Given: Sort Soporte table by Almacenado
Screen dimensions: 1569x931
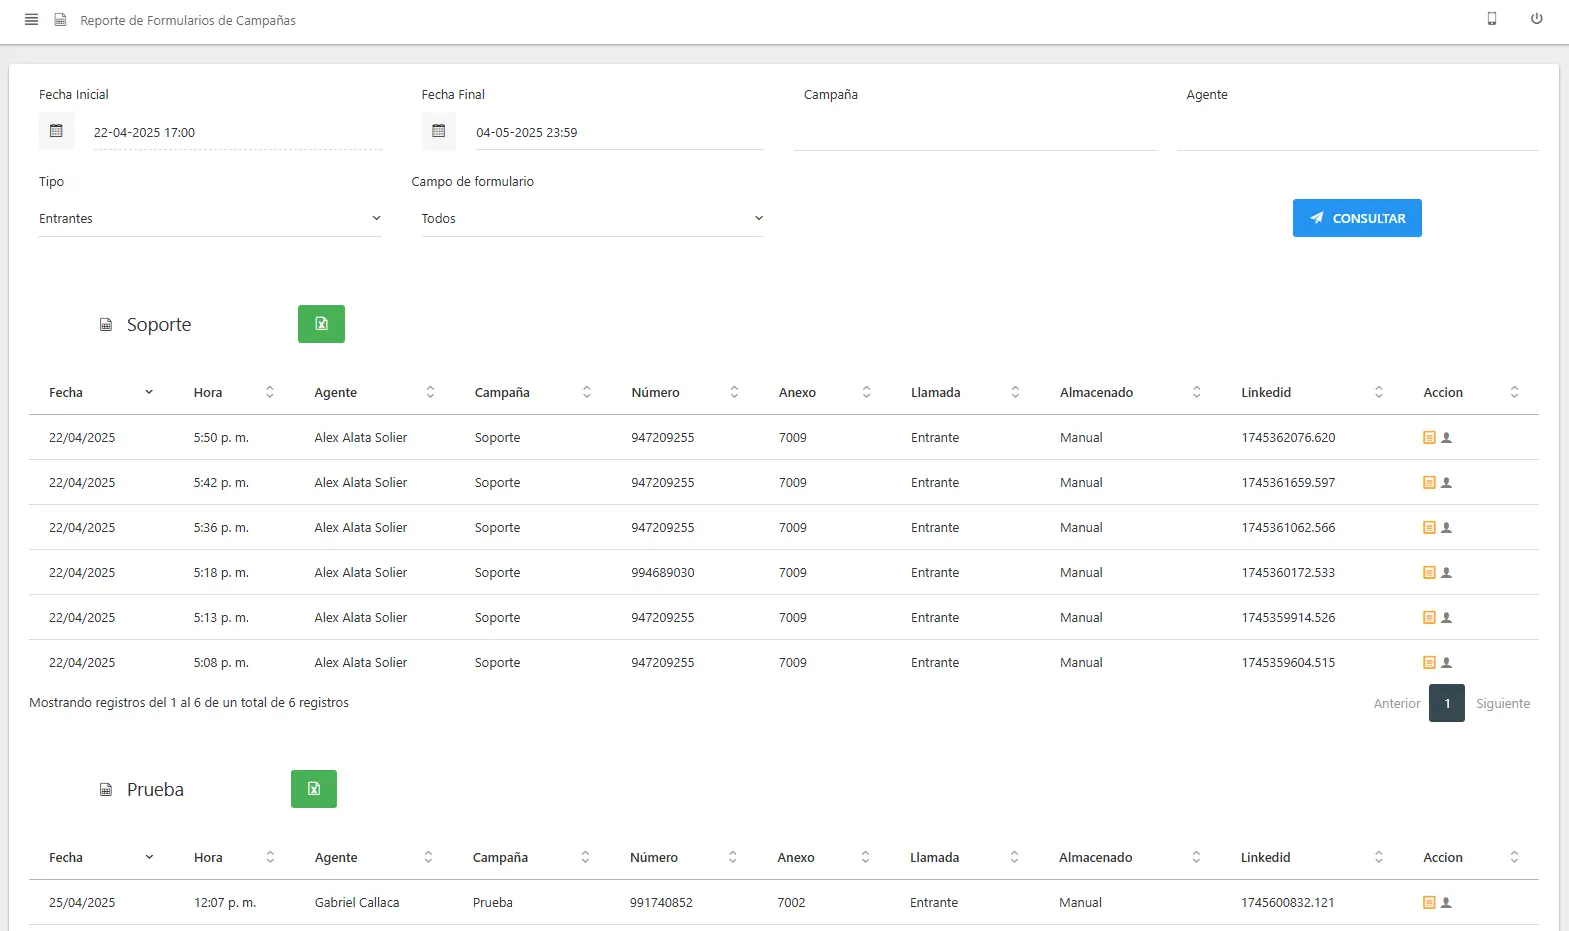Looking at the screenshot, I should coord(1130,392).
